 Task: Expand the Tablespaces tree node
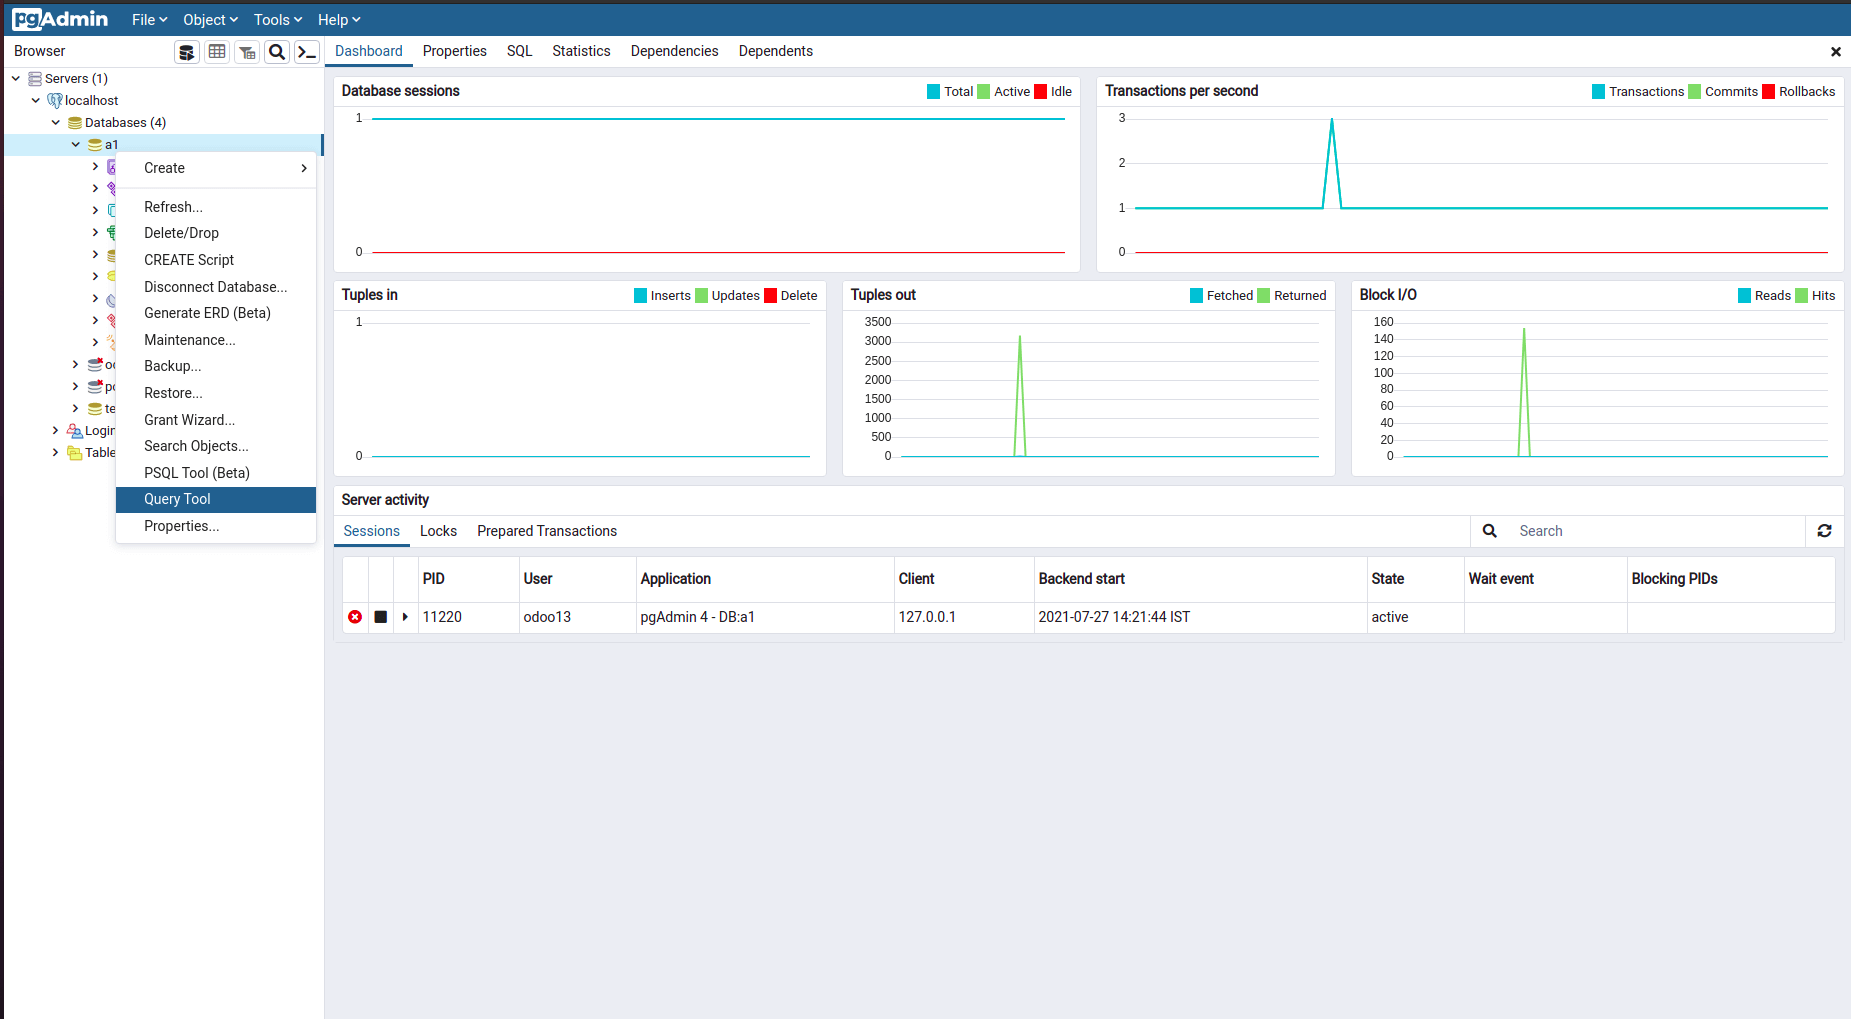[x=55, y=453]
